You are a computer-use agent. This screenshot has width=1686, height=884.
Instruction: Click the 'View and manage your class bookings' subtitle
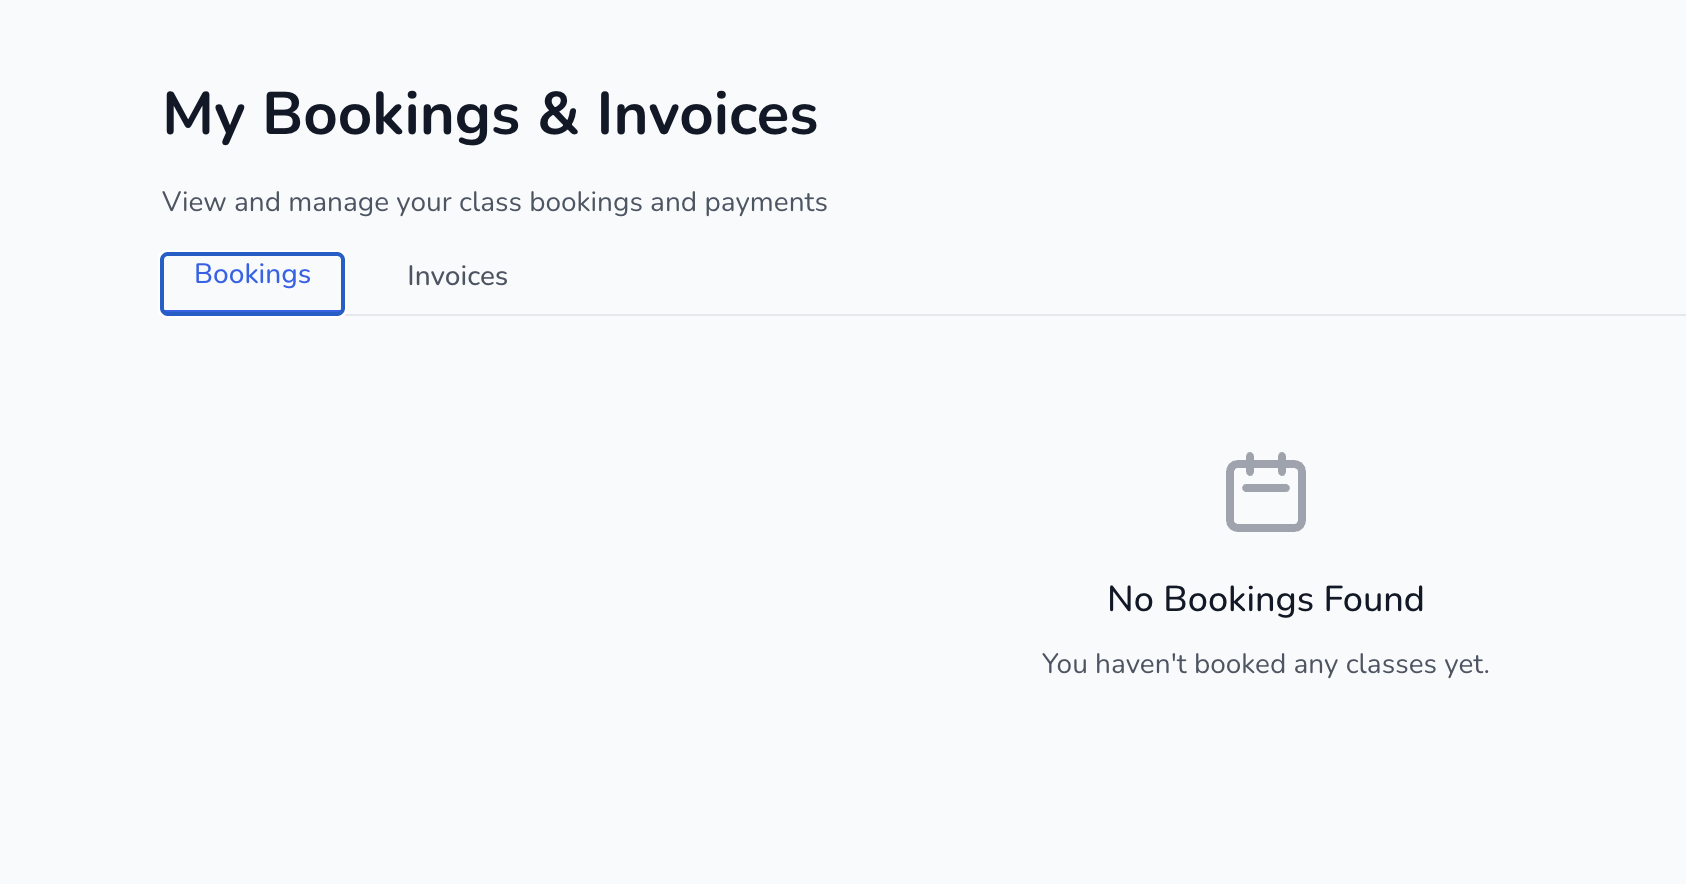coord(494,202)
